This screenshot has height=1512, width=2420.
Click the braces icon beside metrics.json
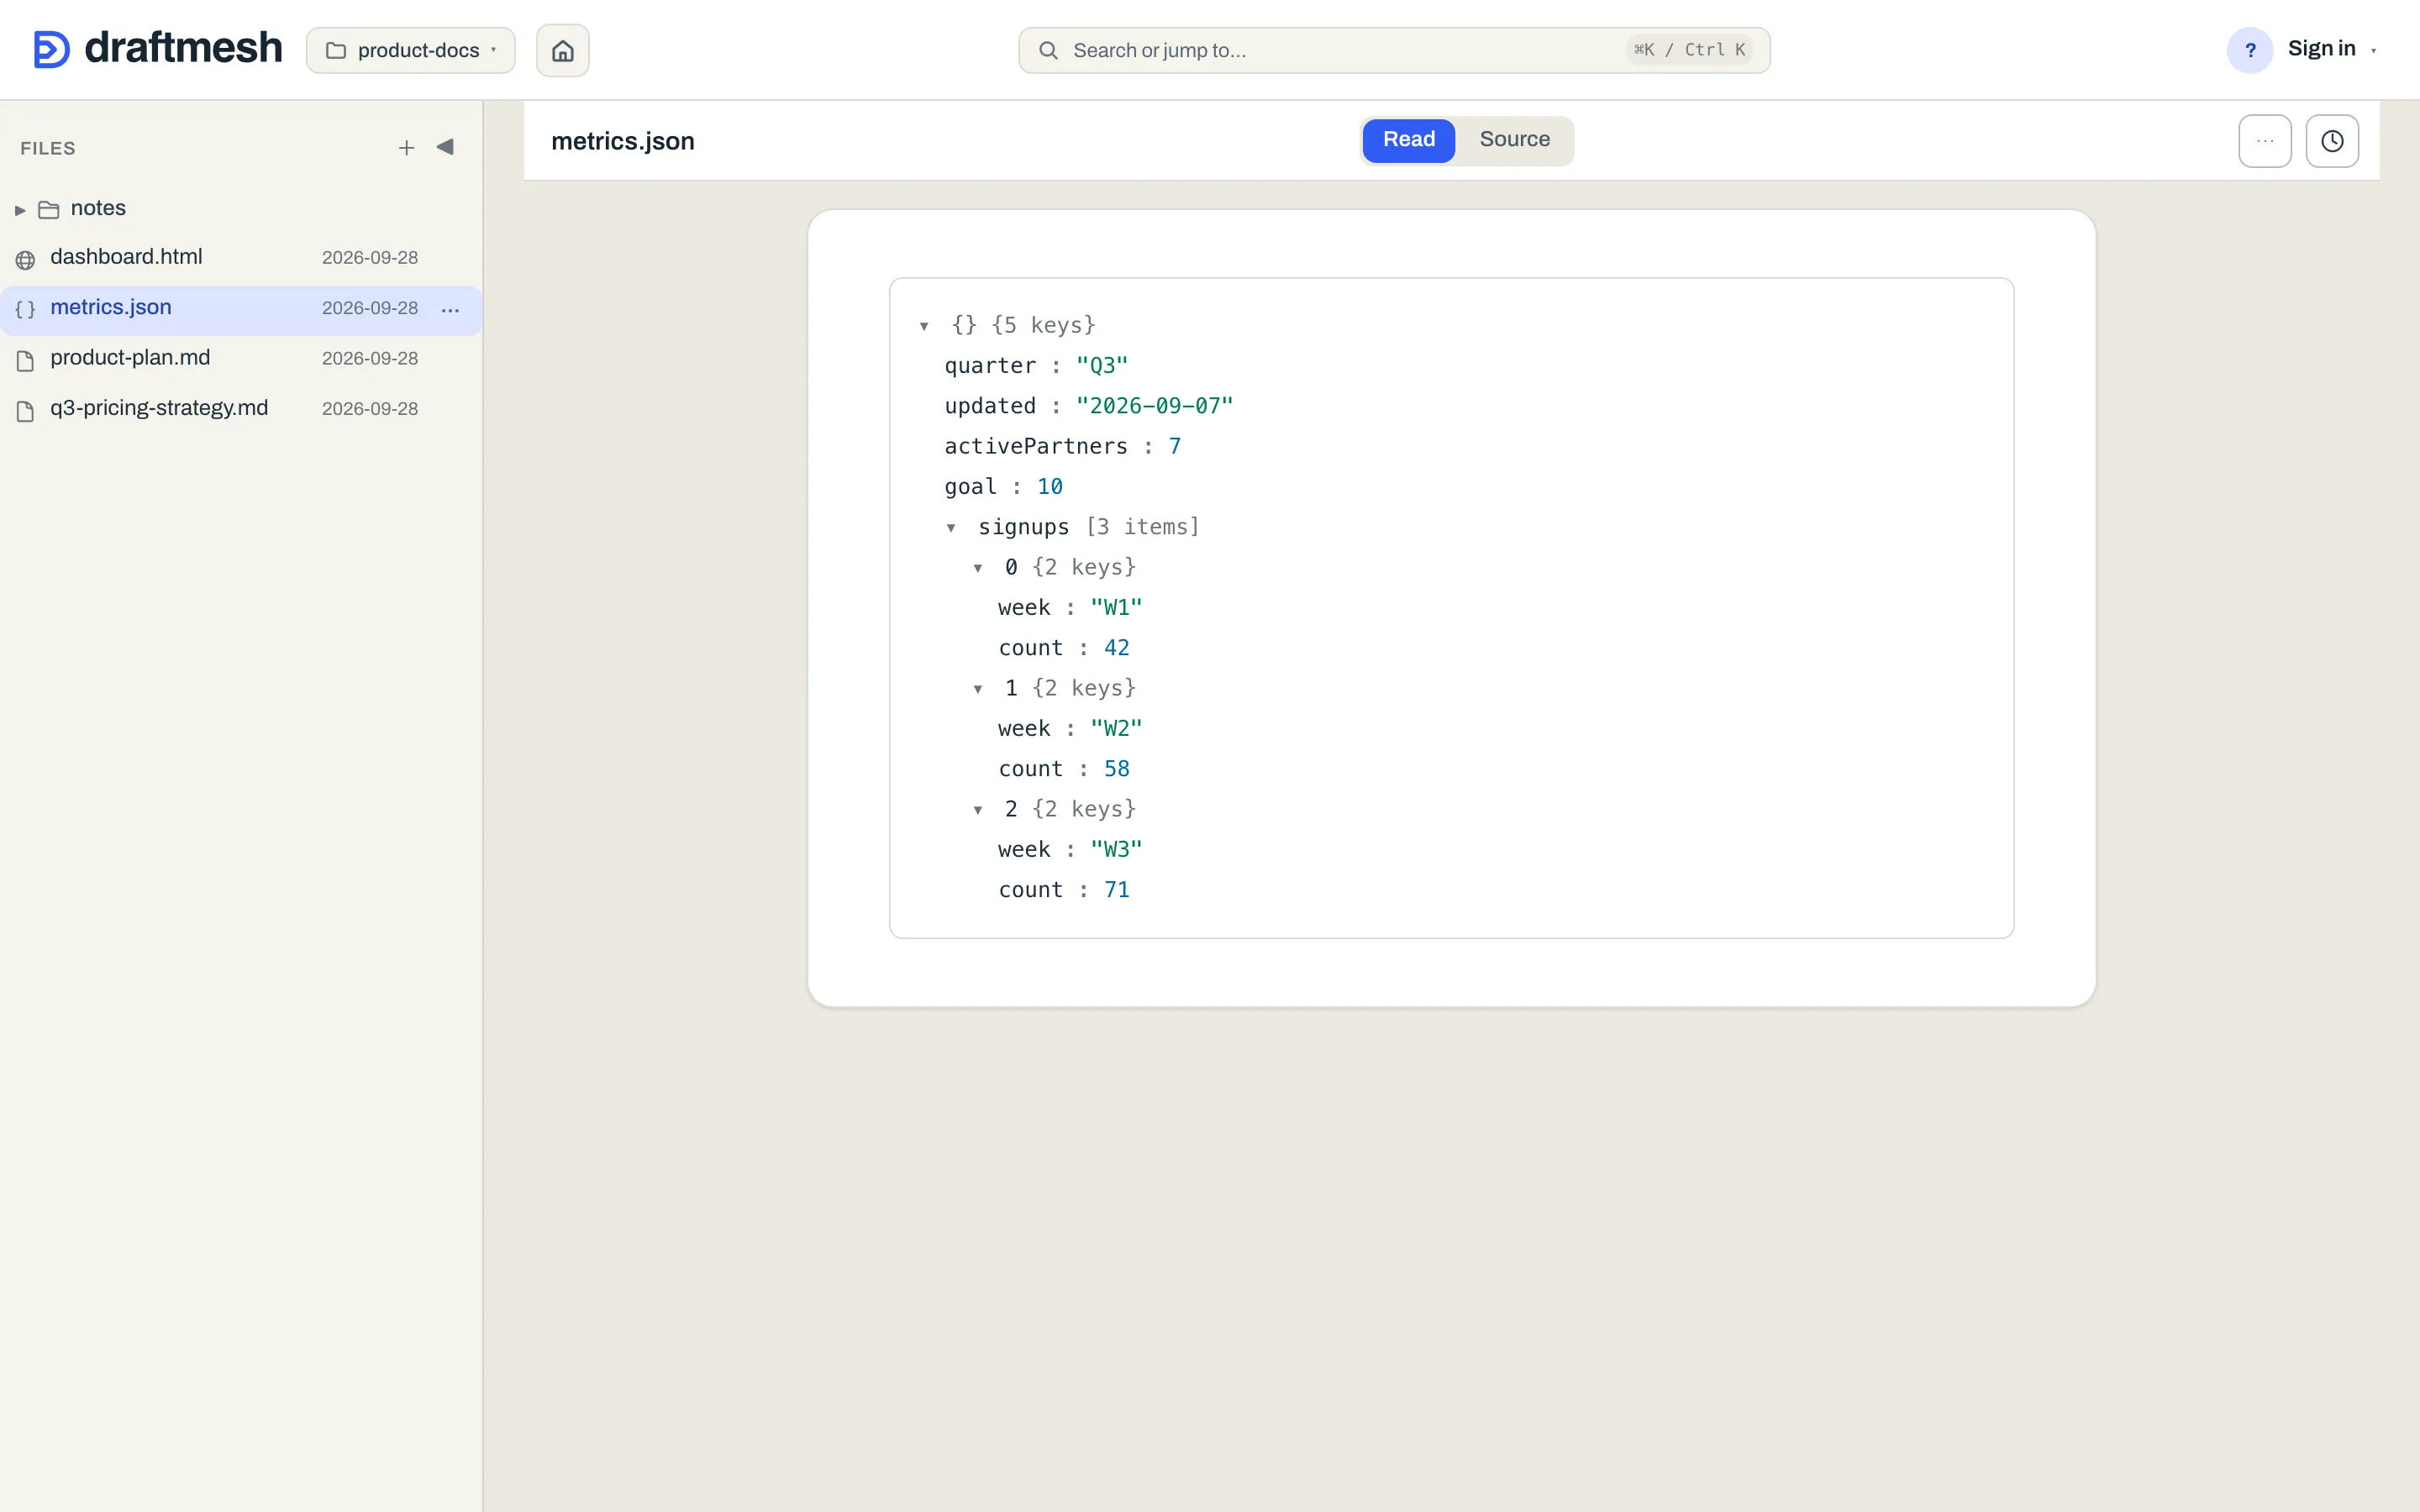[x=26, y=310]
